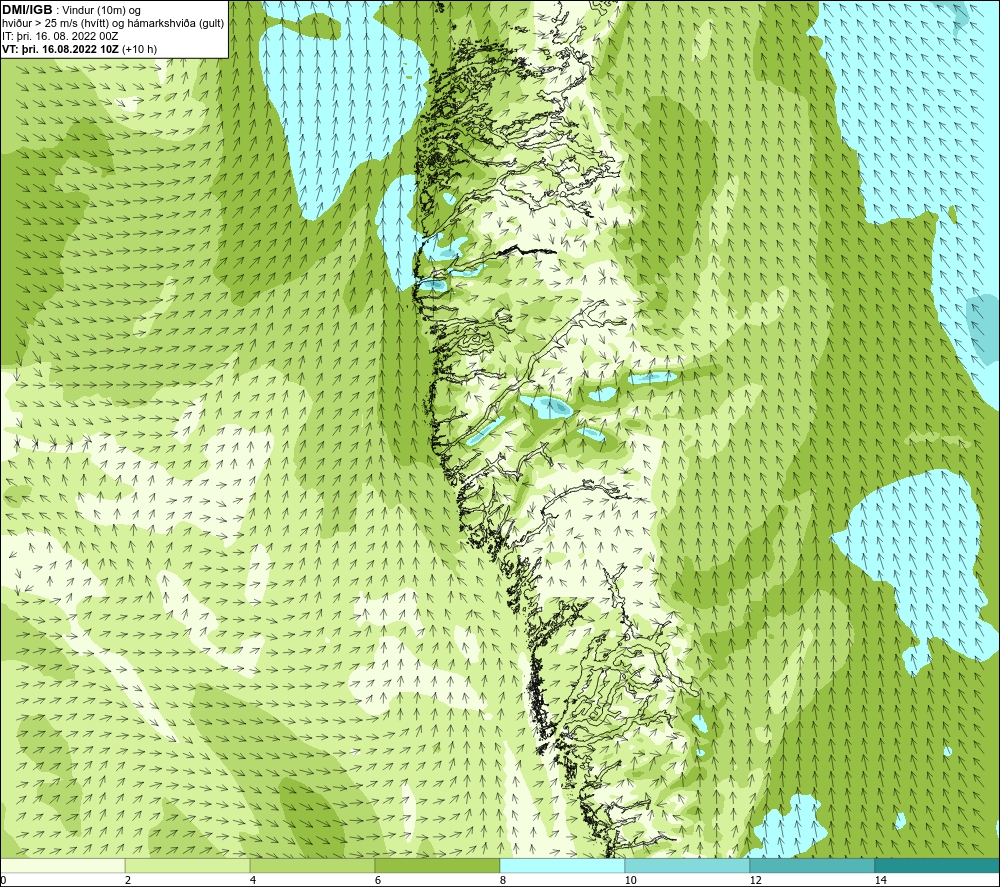Screen dimensions: 1000x887
Task: Click the 10–12 m/s cyan scale band
Action: point(688,865)
